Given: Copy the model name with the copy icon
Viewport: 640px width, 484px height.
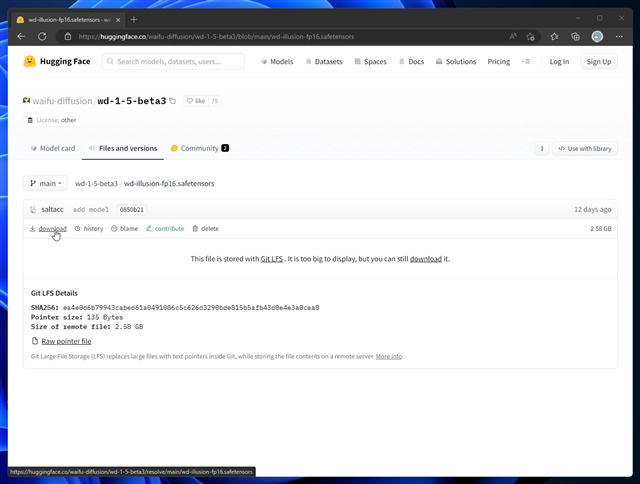Looking at the screenshot, I should [x=173, y=101].
